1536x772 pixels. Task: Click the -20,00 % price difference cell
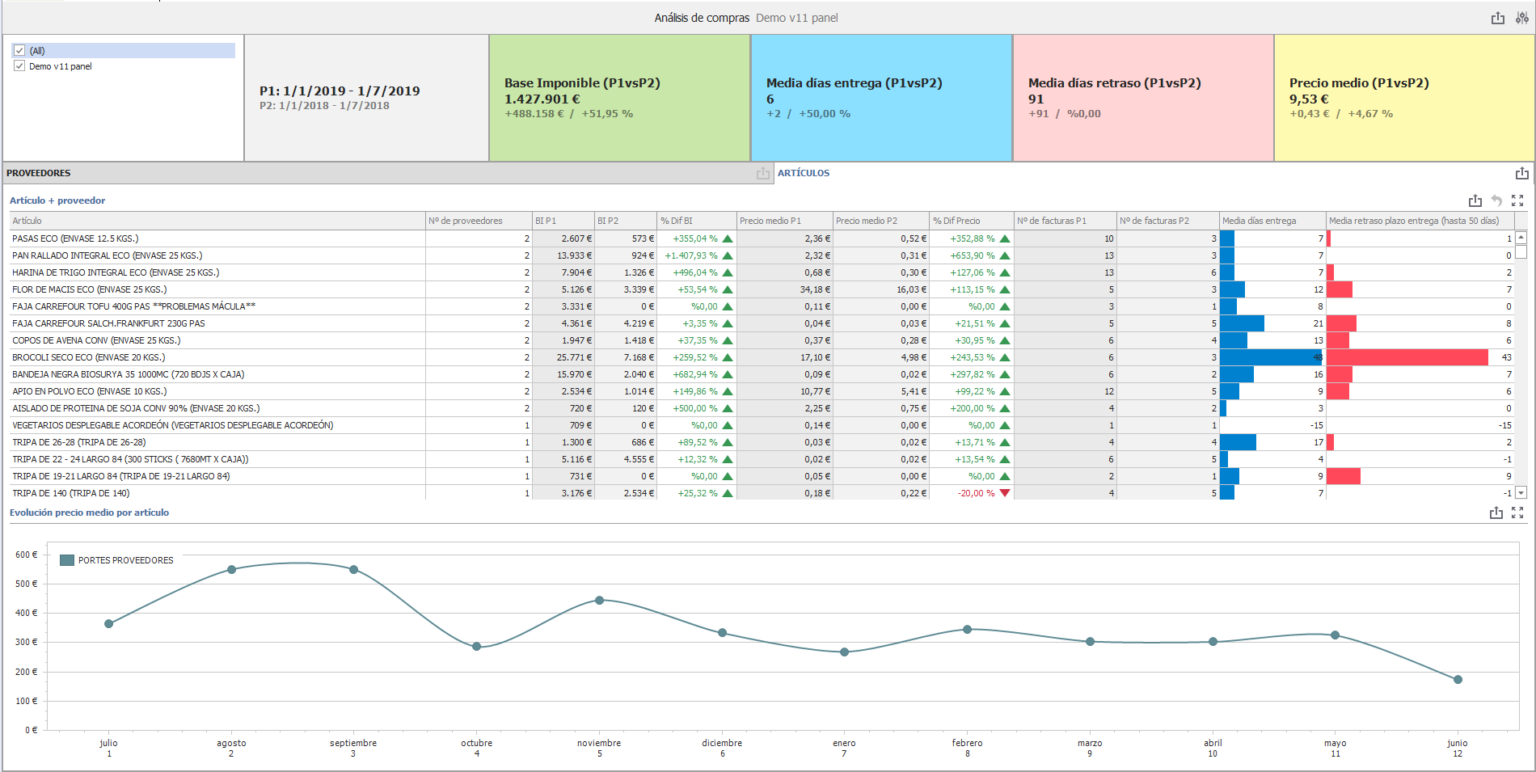pyautogui.click(x=971, y=493)
